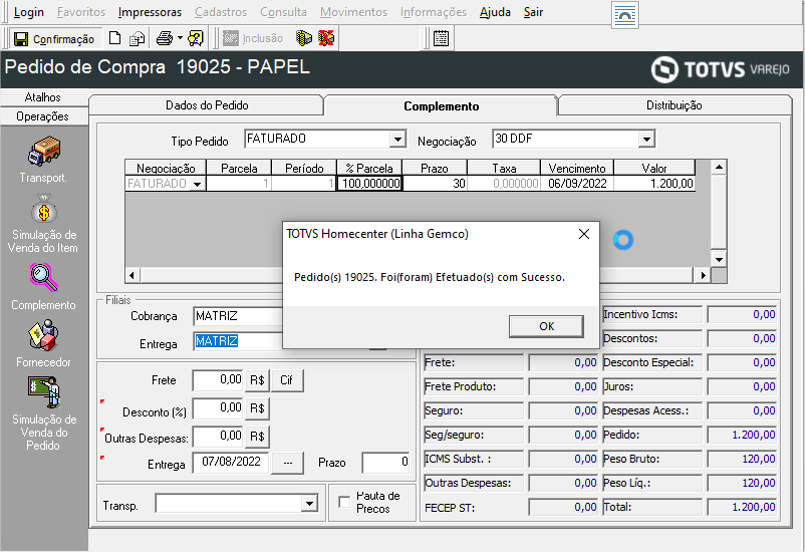Click the Outras Despesas input field
This screenshot has height=552, width=805.
point(218,436)
